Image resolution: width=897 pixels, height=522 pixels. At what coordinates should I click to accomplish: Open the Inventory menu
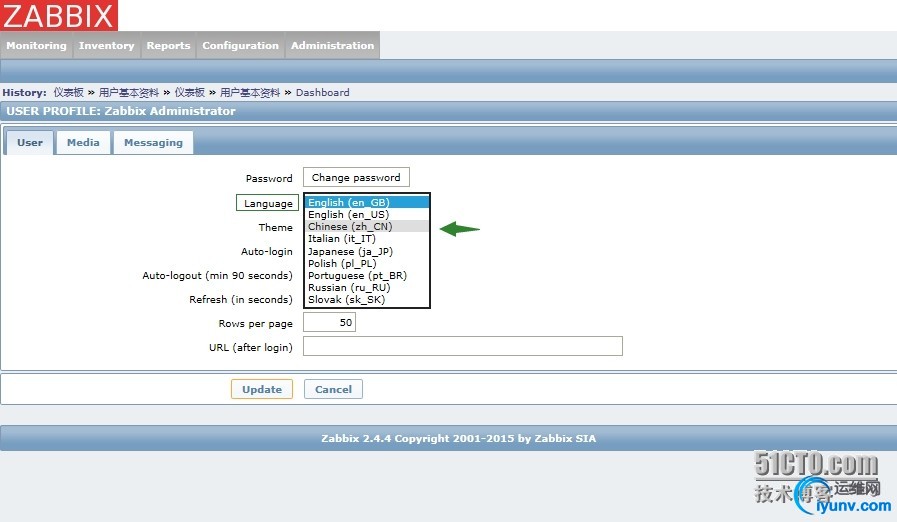pyautogui.click(x=106, y=45)
